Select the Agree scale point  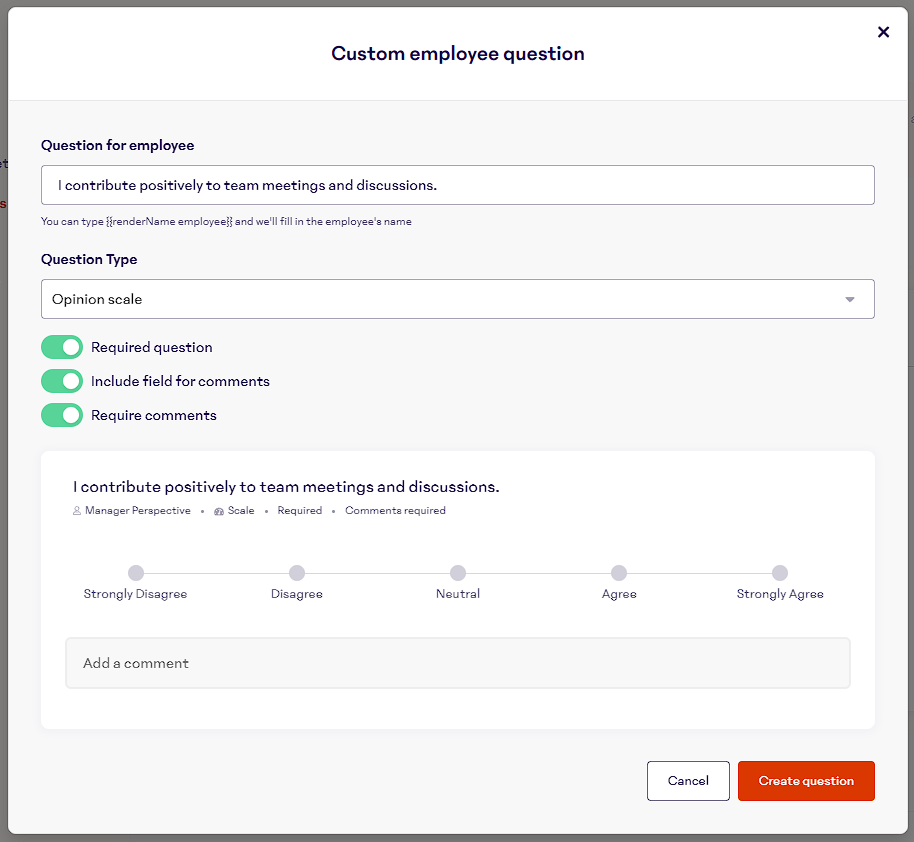tap(619, 573)
